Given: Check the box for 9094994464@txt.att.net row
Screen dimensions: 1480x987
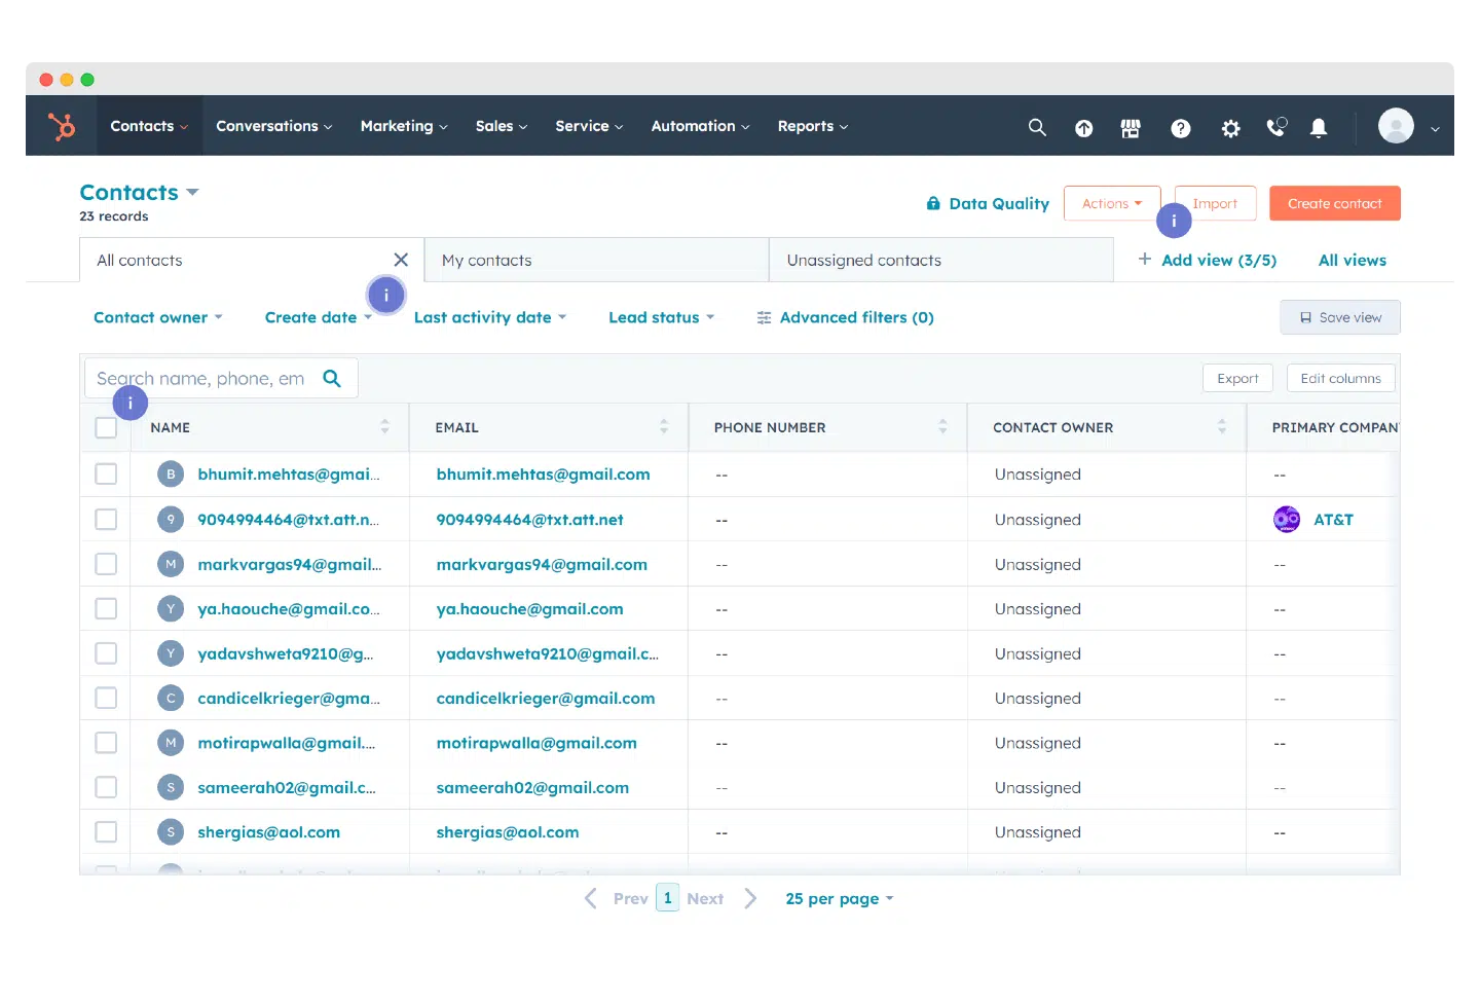Looking at the screenshot, I should click(106, 519).
